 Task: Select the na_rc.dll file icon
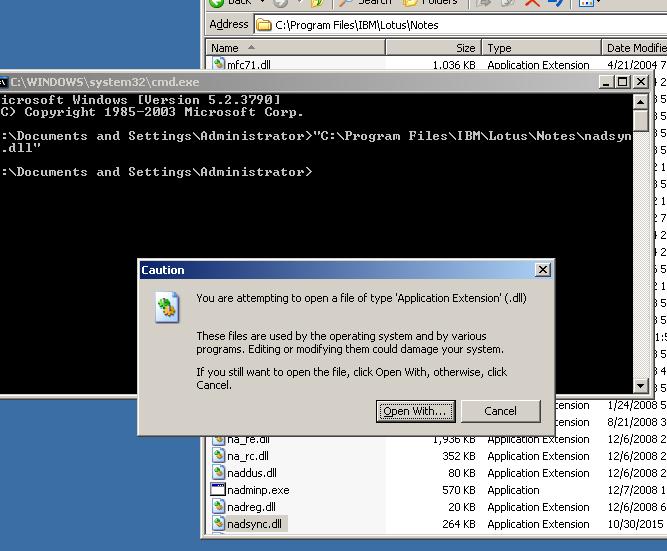[218, 456]
